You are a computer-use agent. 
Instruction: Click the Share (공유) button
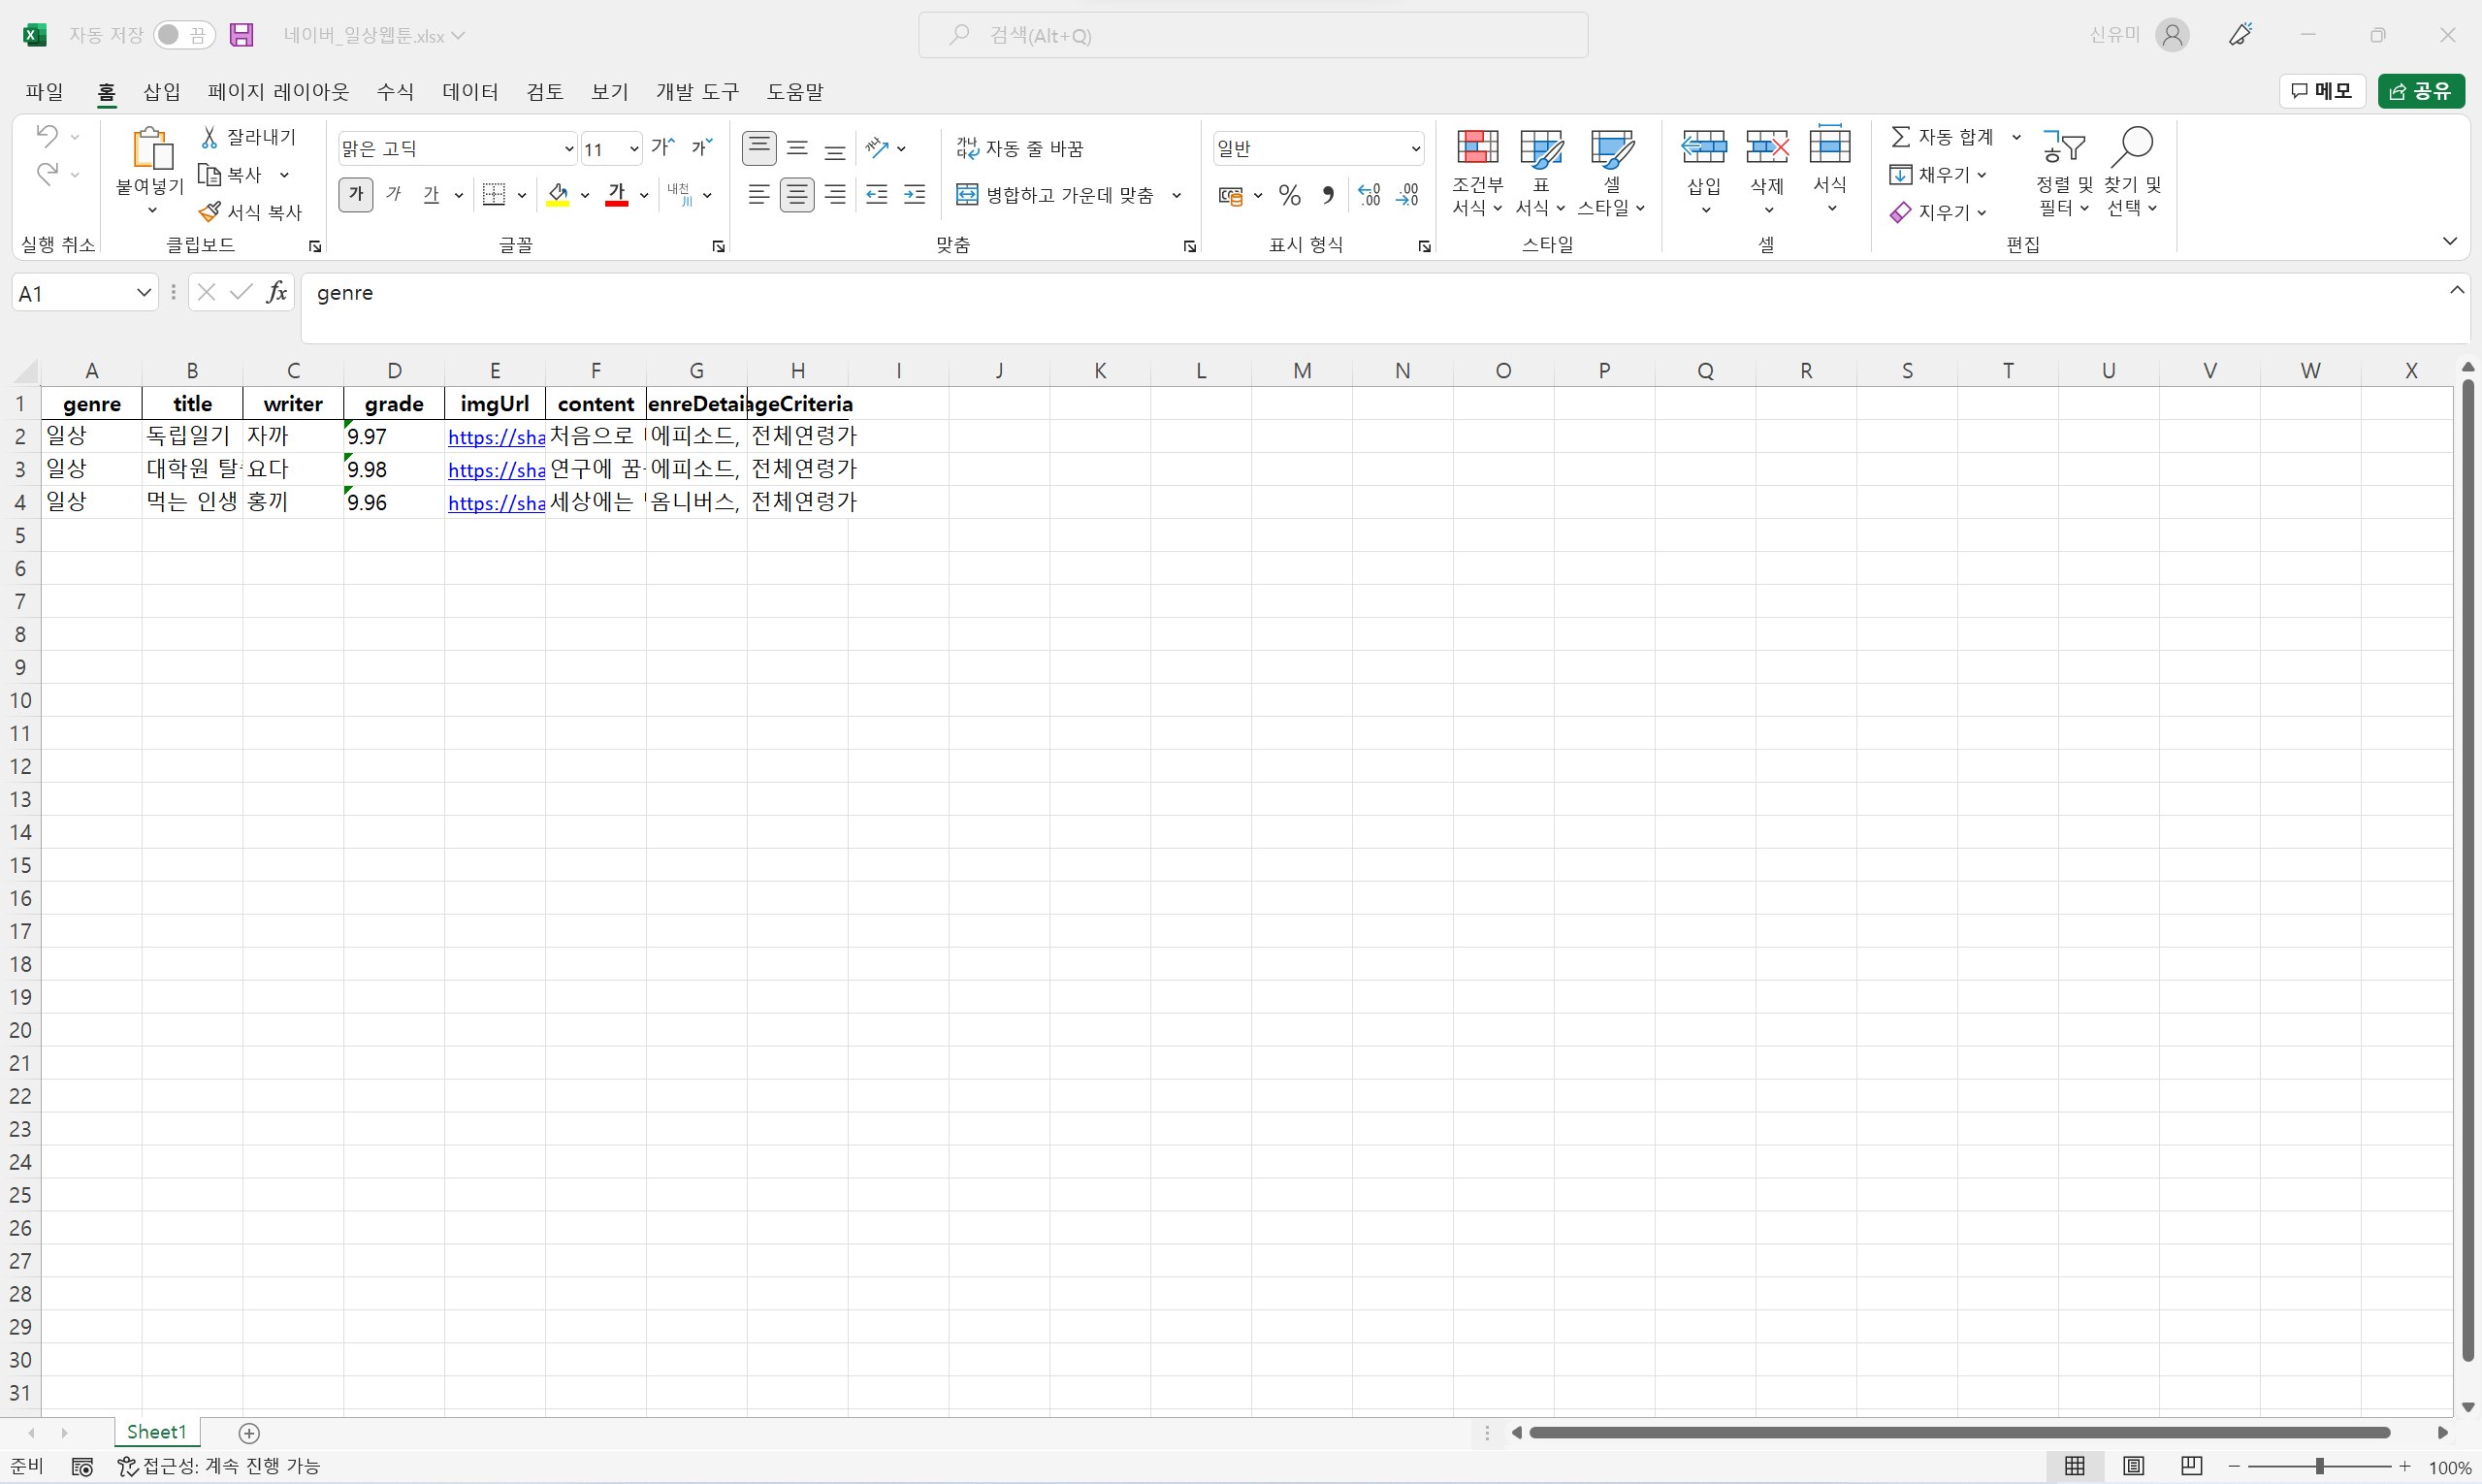click(x=2421, y=91)
